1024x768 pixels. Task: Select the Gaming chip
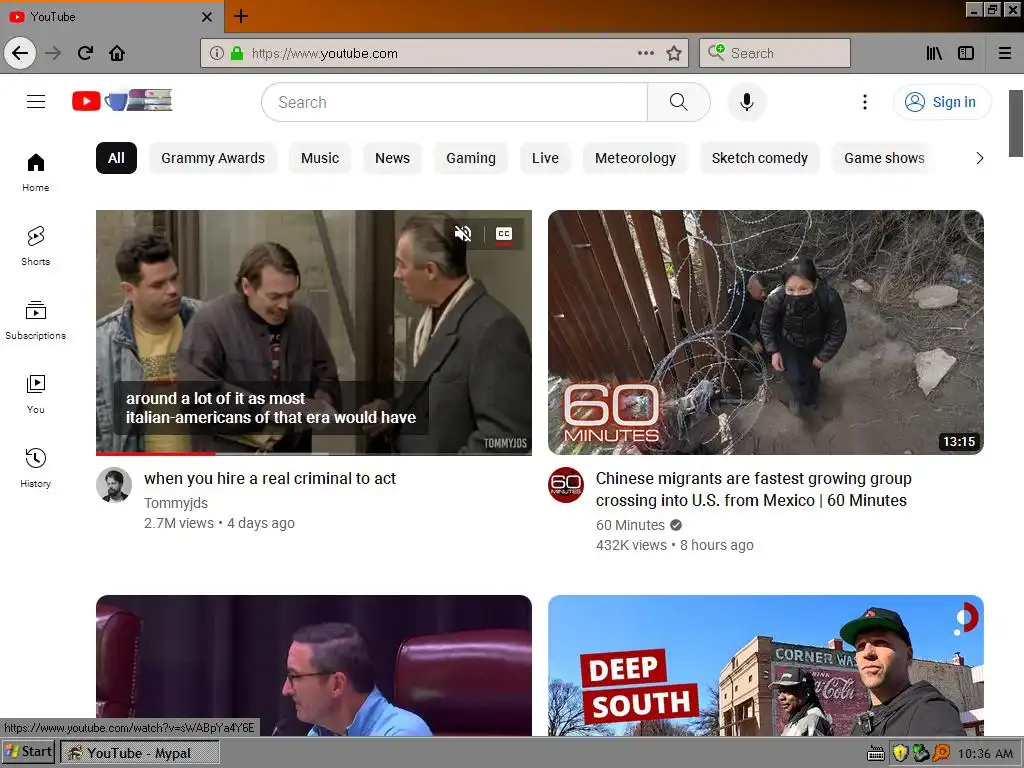click(471, 158)
